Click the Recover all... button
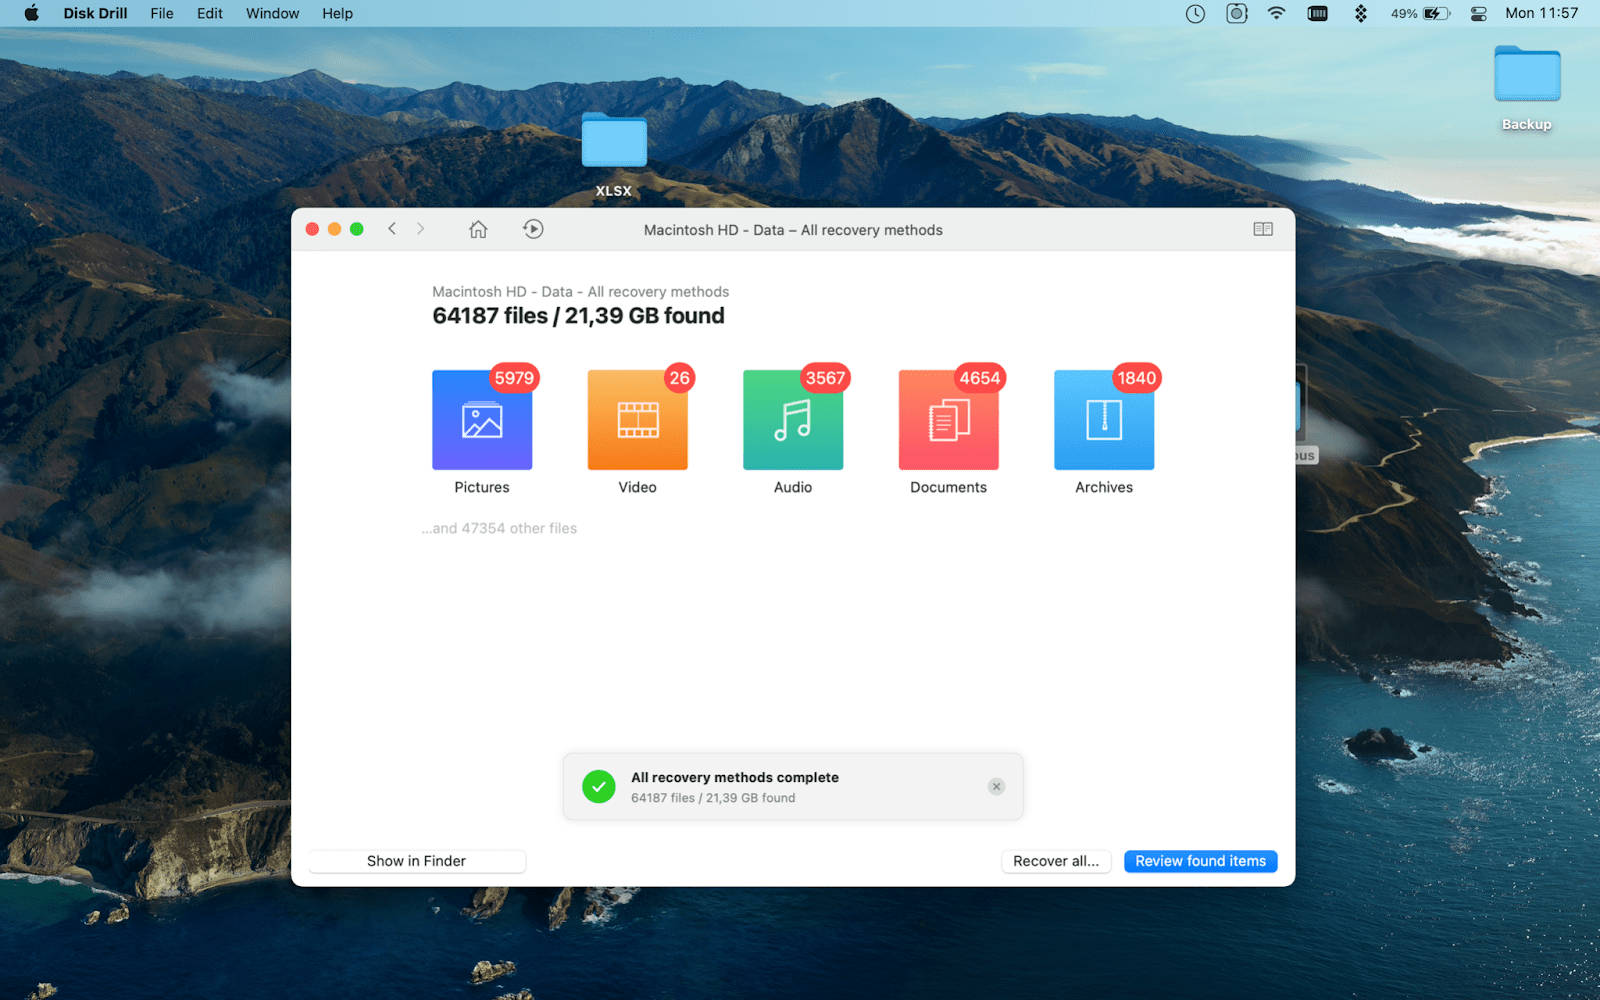 tap(1056, 861)
